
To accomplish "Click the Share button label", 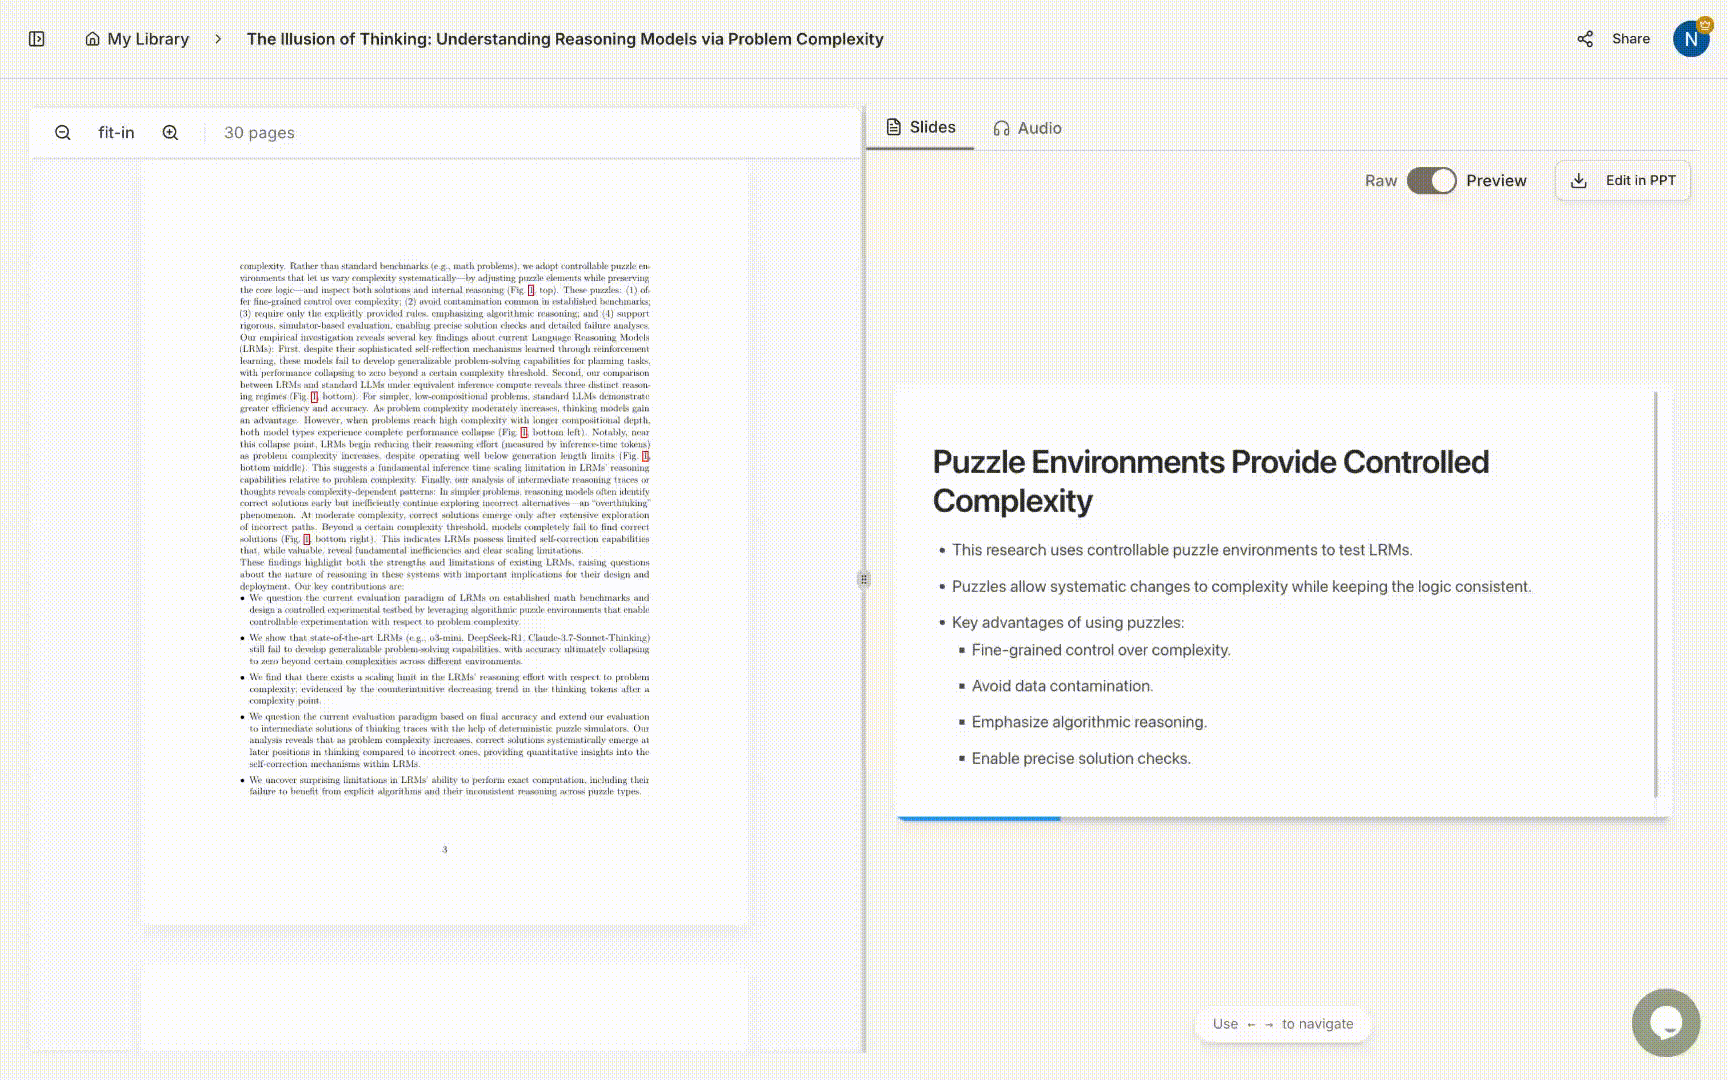I will (1630, 39).
